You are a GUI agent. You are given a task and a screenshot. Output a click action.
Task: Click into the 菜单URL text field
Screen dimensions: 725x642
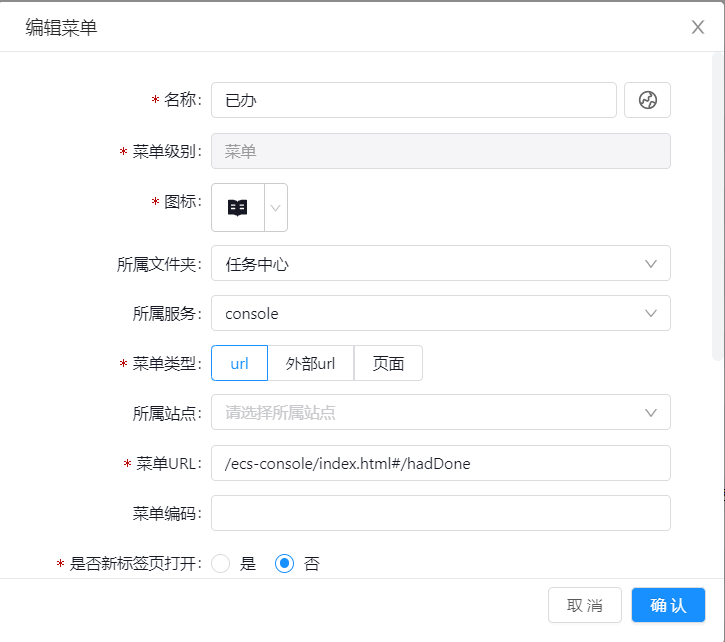point(440,463)
